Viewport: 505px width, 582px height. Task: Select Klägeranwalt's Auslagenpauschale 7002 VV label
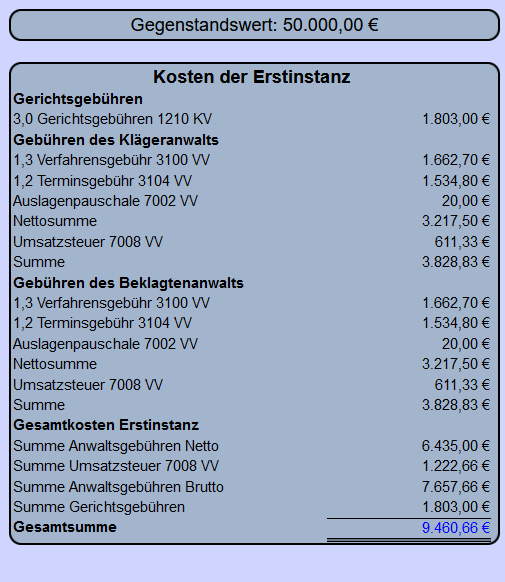[105, 201]
